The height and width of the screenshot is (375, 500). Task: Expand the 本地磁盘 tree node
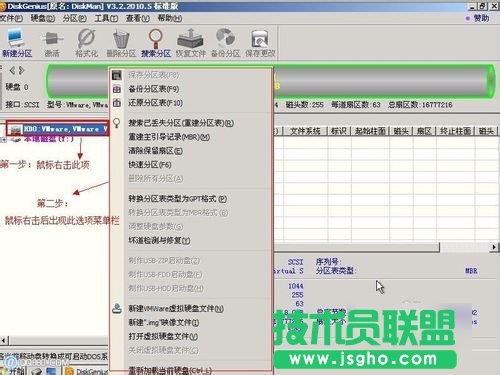pyautogui.click(x=3, y=140)
